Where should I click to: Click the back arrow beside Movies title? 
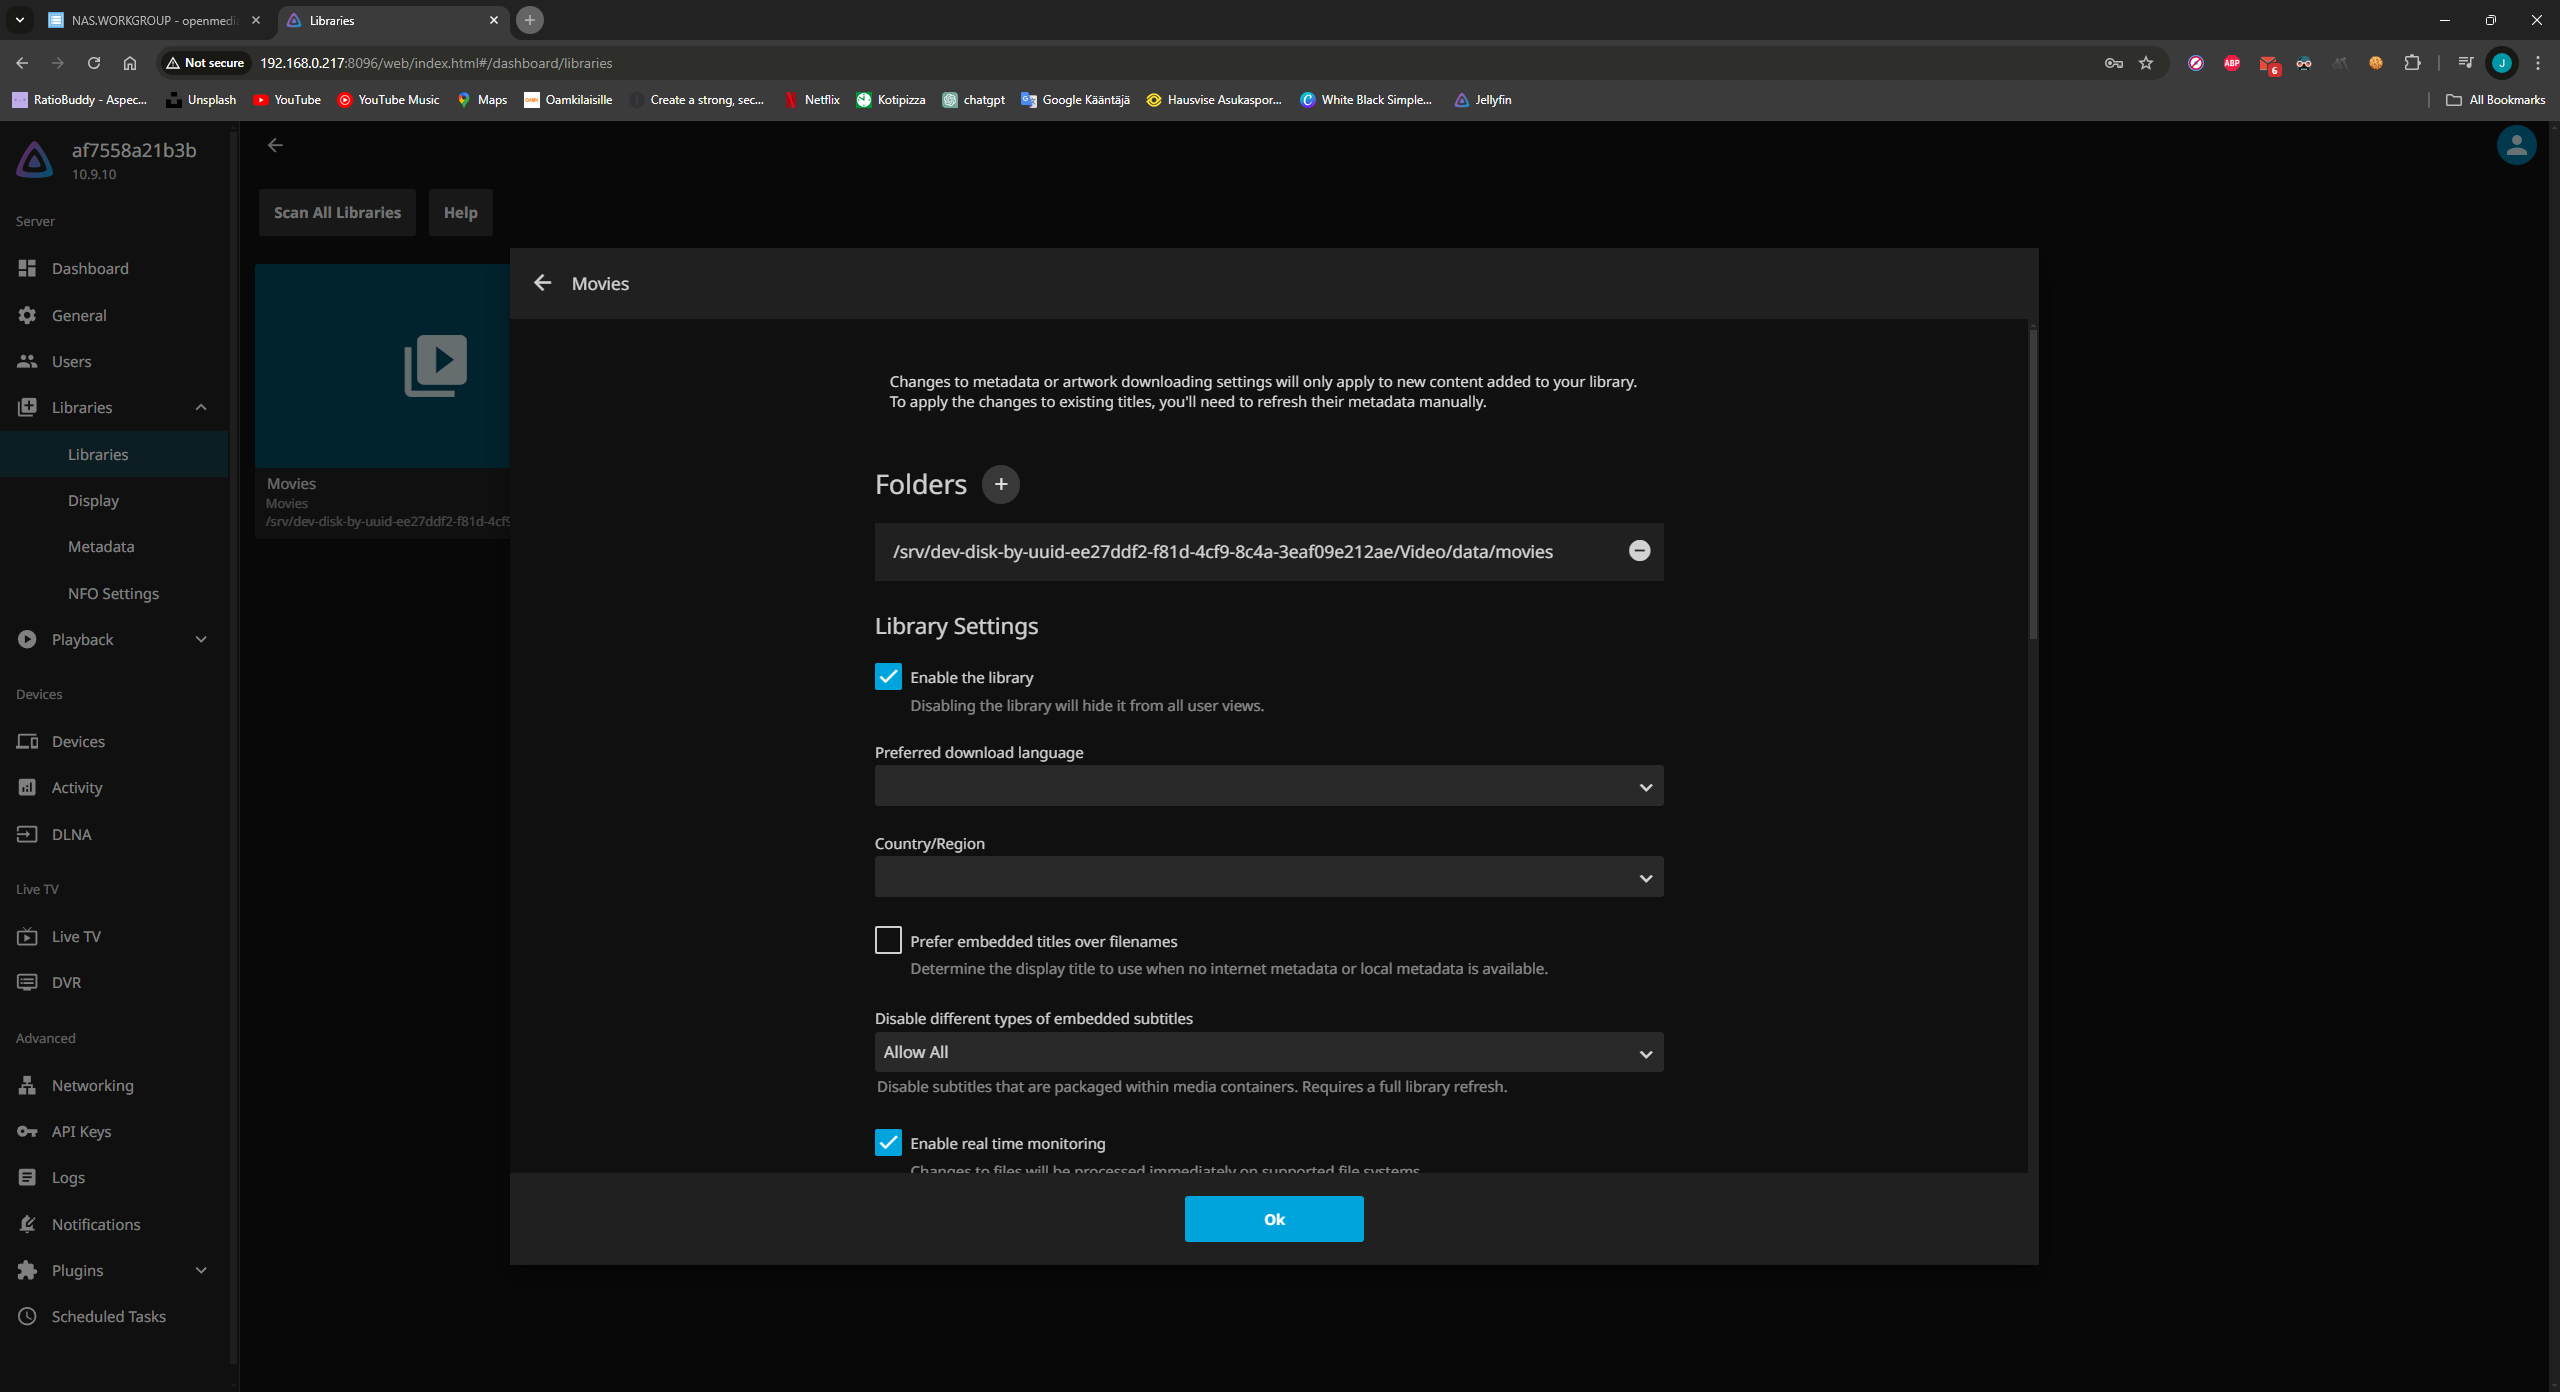(542, 283)
